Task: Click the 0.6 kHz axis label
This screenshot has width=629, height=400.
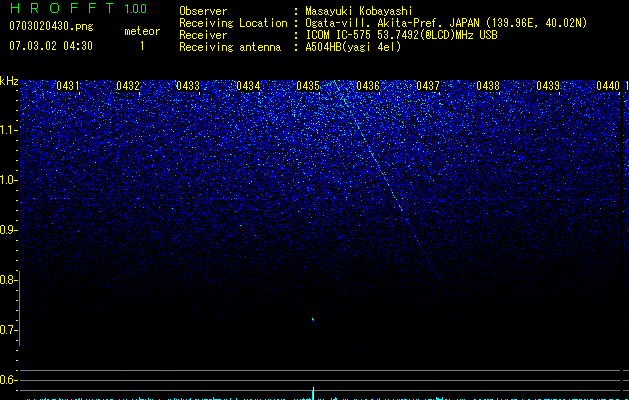Action: coord(8,380)
